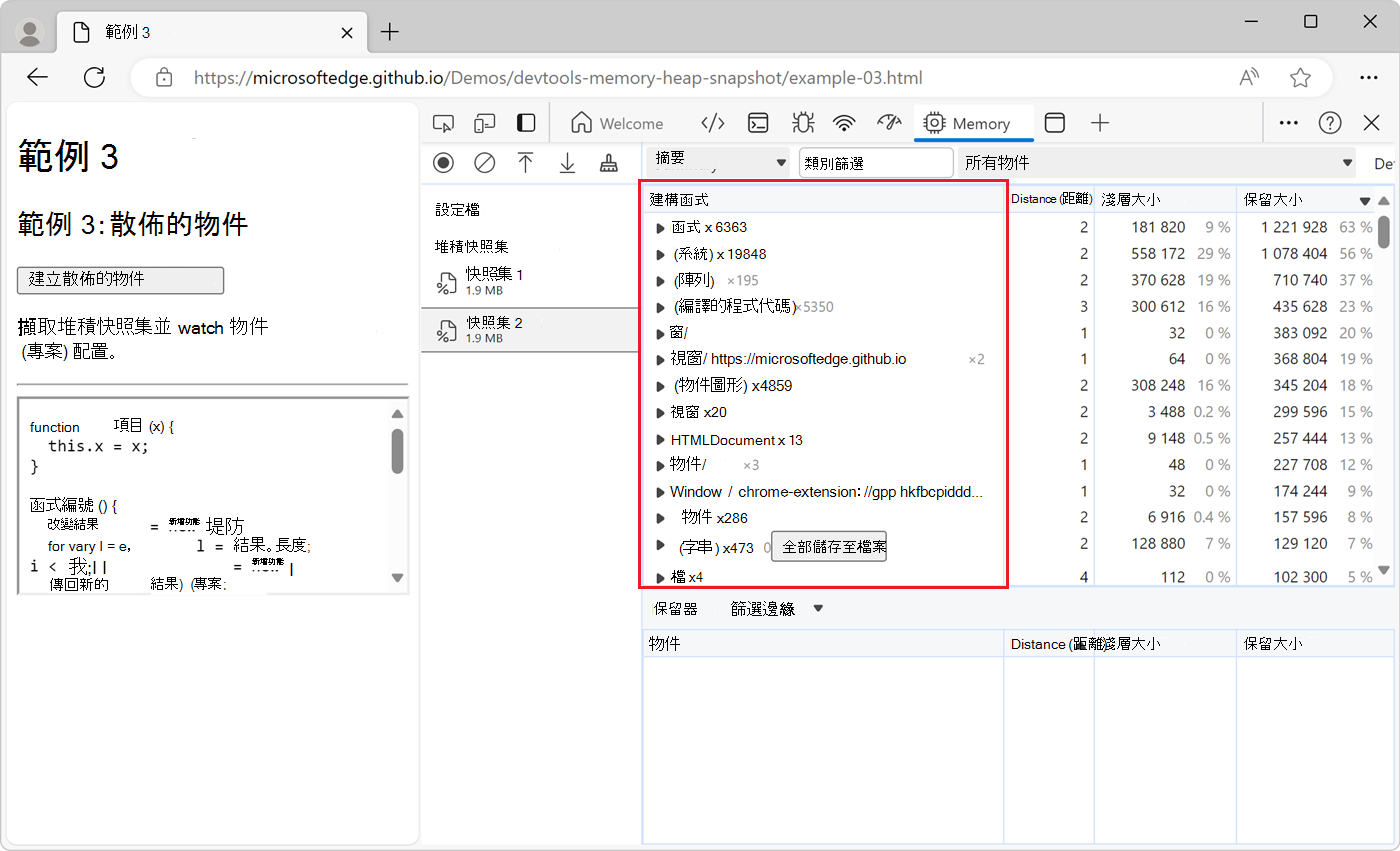
Task: Expand the (系統) x 19848 row
Action: 660,254
